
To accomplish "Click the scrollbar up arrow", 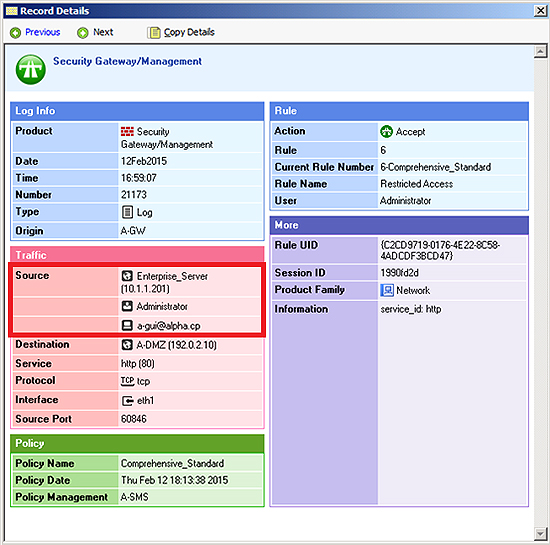I will (x=540, y=51).
